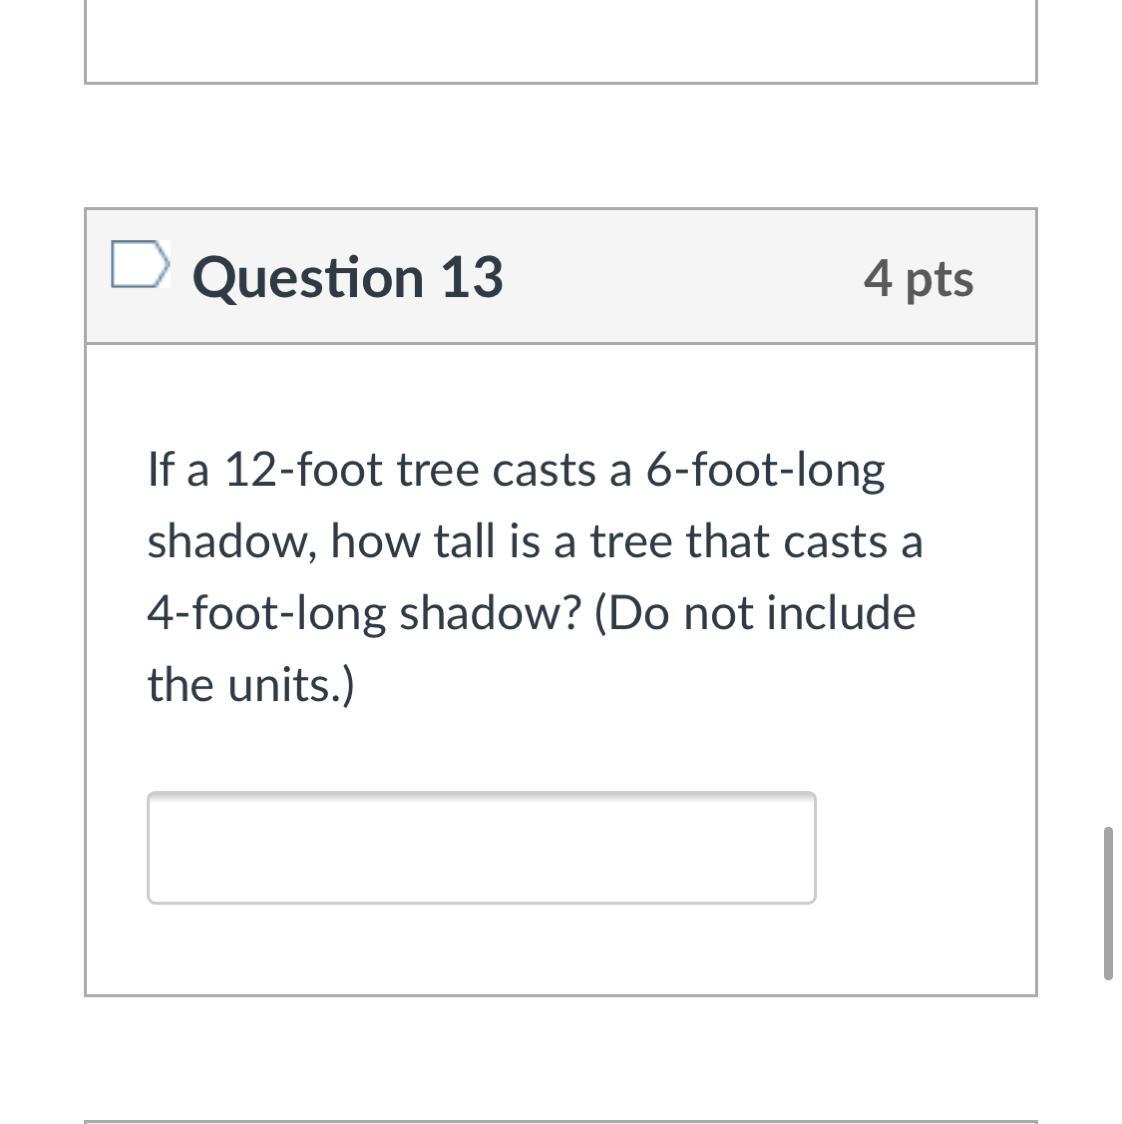Click the Question 13 heading text
Screen dimensions: 1122x1124
pyautogui.click(x=347, y=277)
